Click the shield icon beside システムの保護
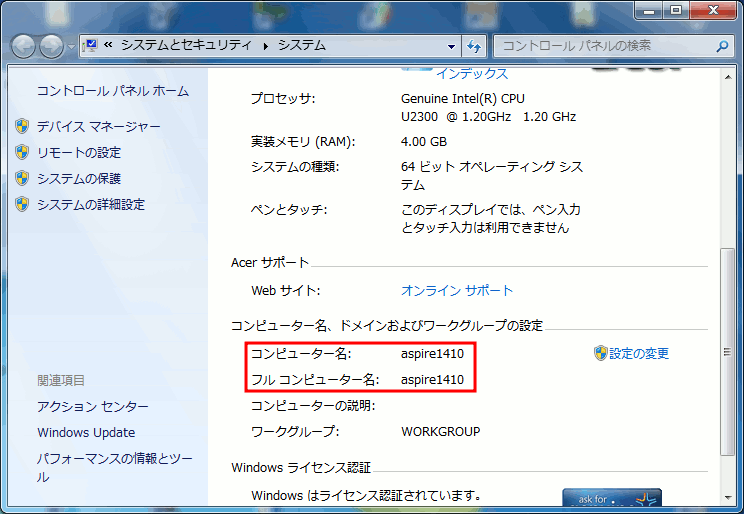The width and height of the screenshot is (744, 514). (22, 178)
